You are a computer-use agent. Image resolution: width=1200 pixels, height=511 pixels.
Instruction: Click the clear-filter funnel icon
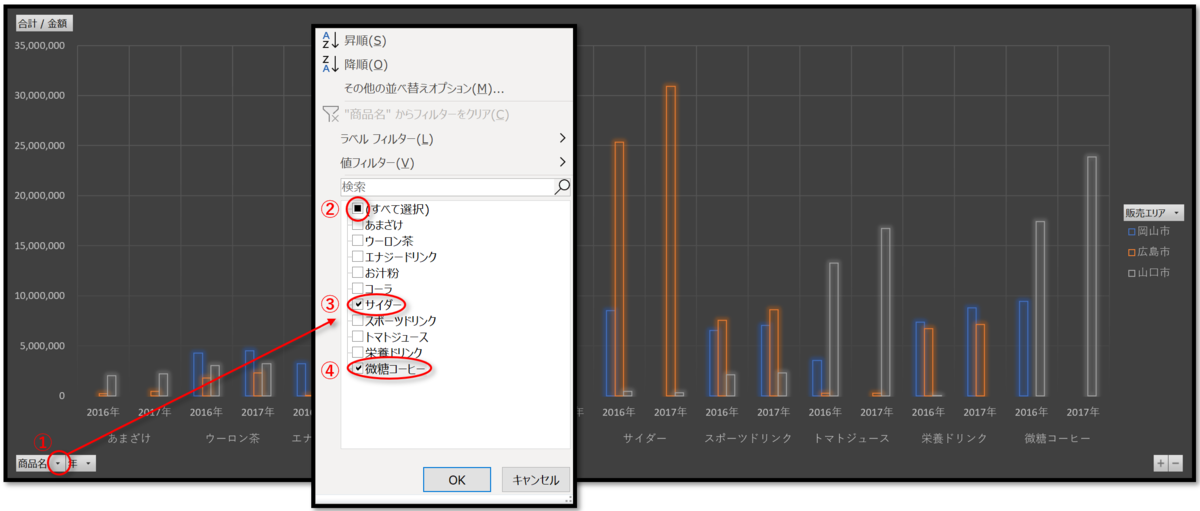331,114
